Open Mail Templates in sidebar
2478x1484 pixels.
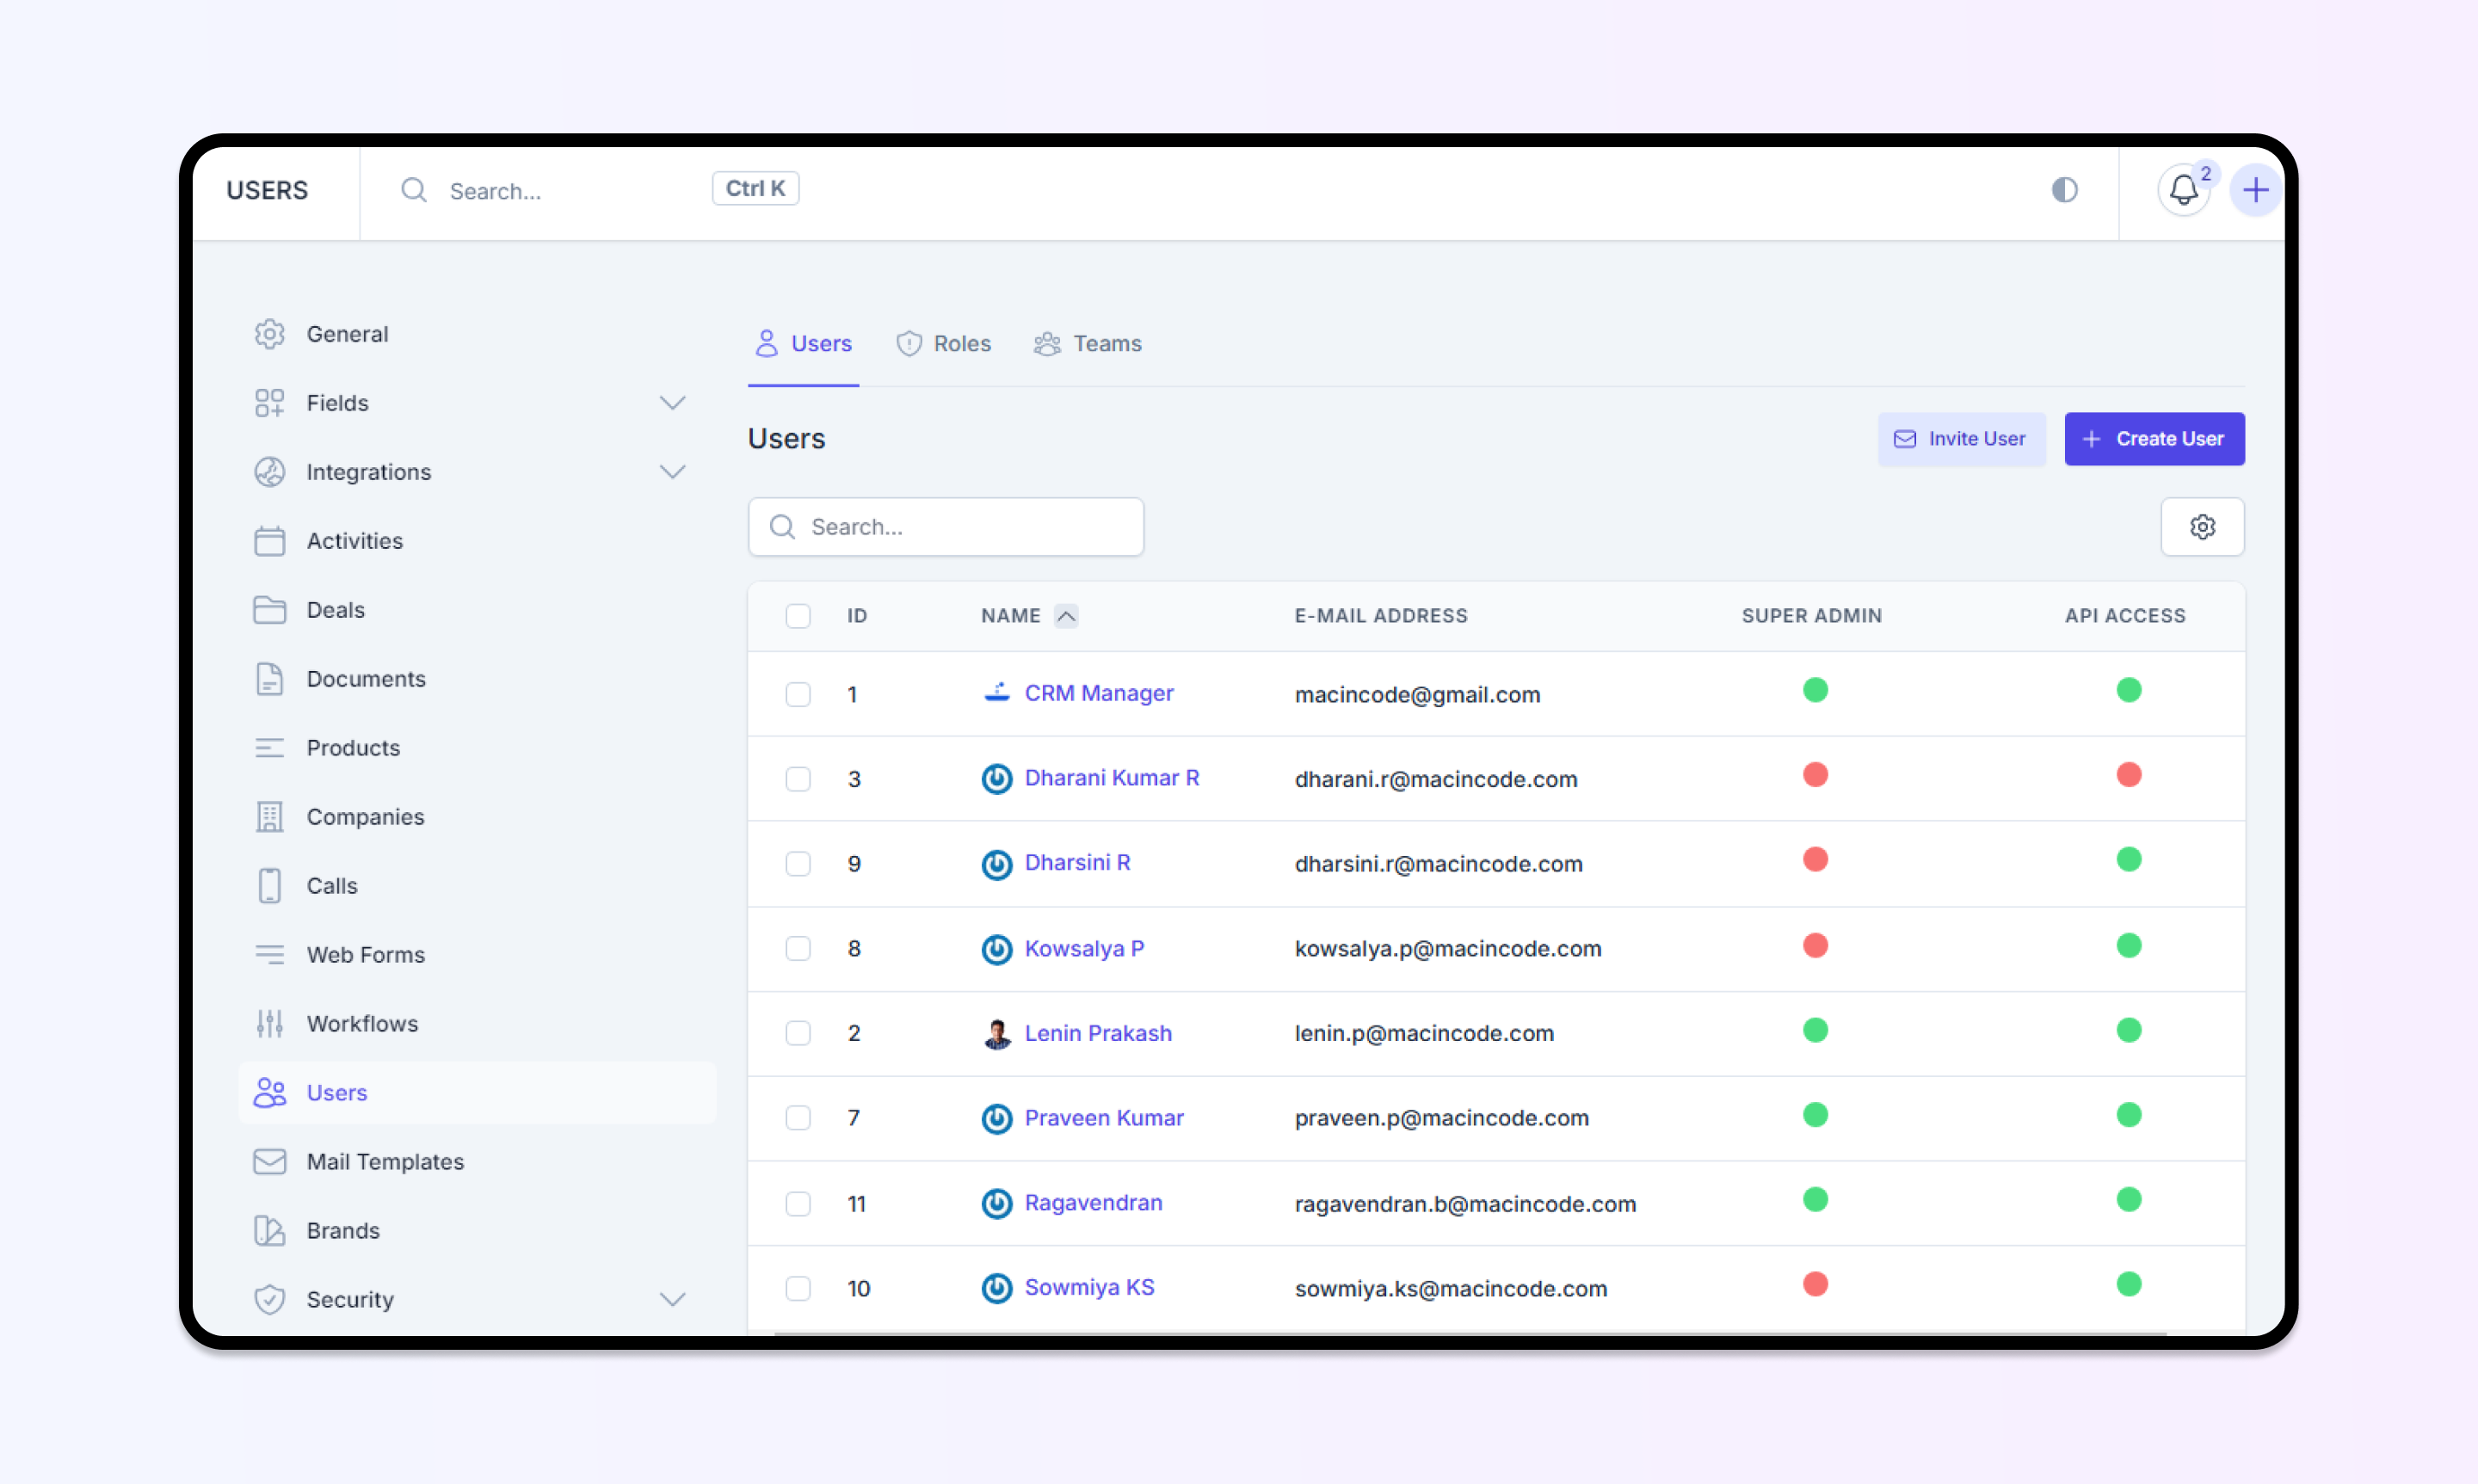pos(384,1161)
